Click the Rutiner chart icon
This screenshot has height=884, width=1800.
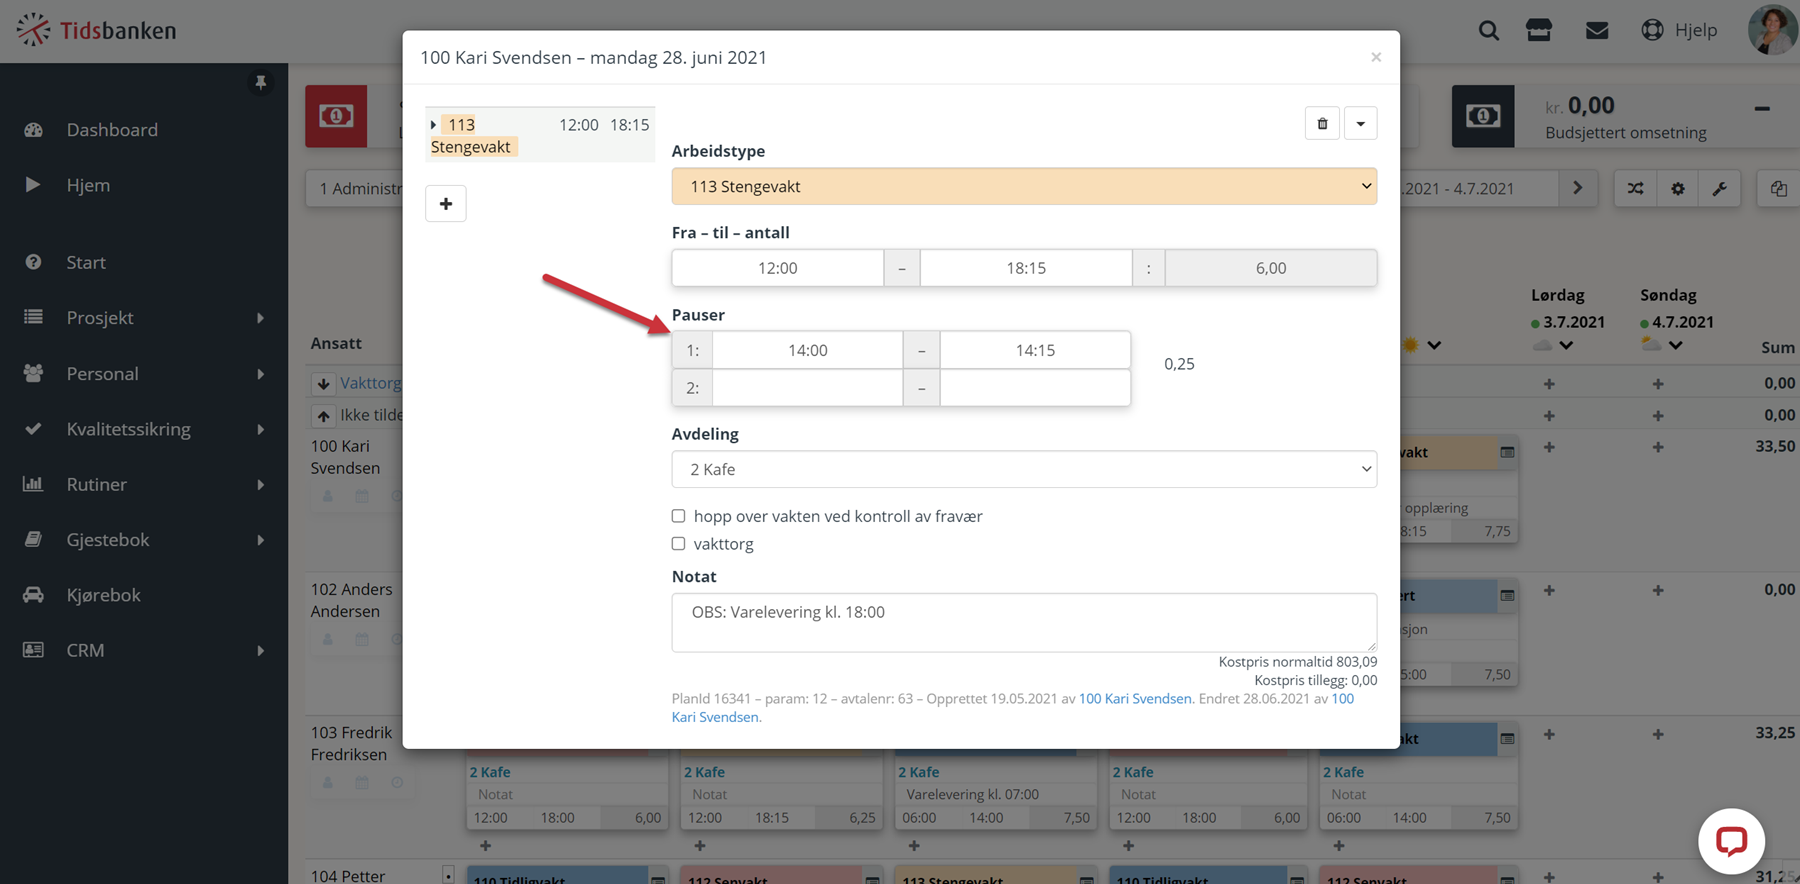(33, 484)
